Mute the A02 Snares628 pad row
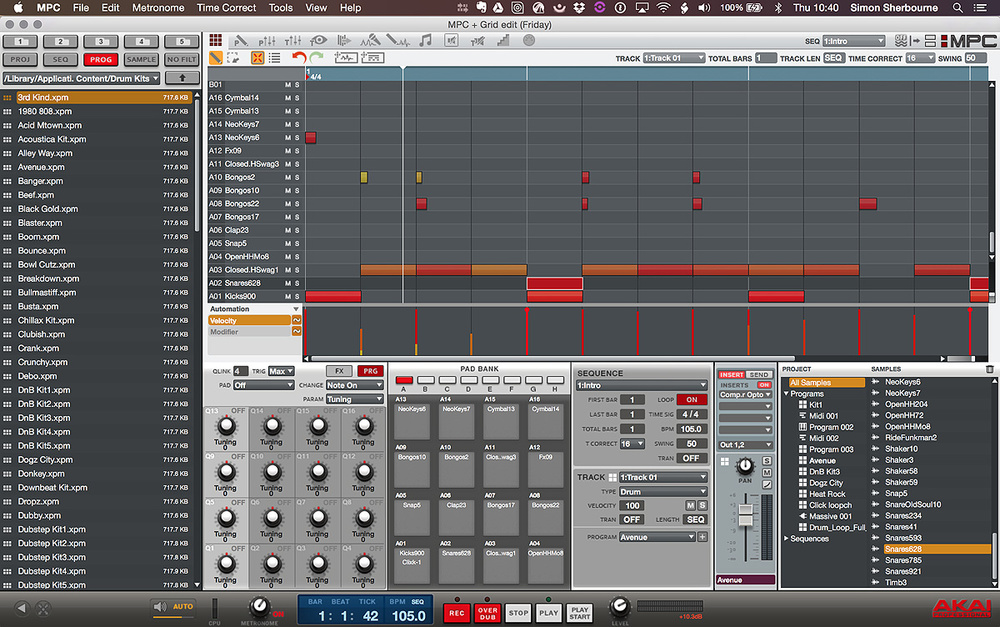Viewport: 1000px width, 627px height. (x=288, y=283)
